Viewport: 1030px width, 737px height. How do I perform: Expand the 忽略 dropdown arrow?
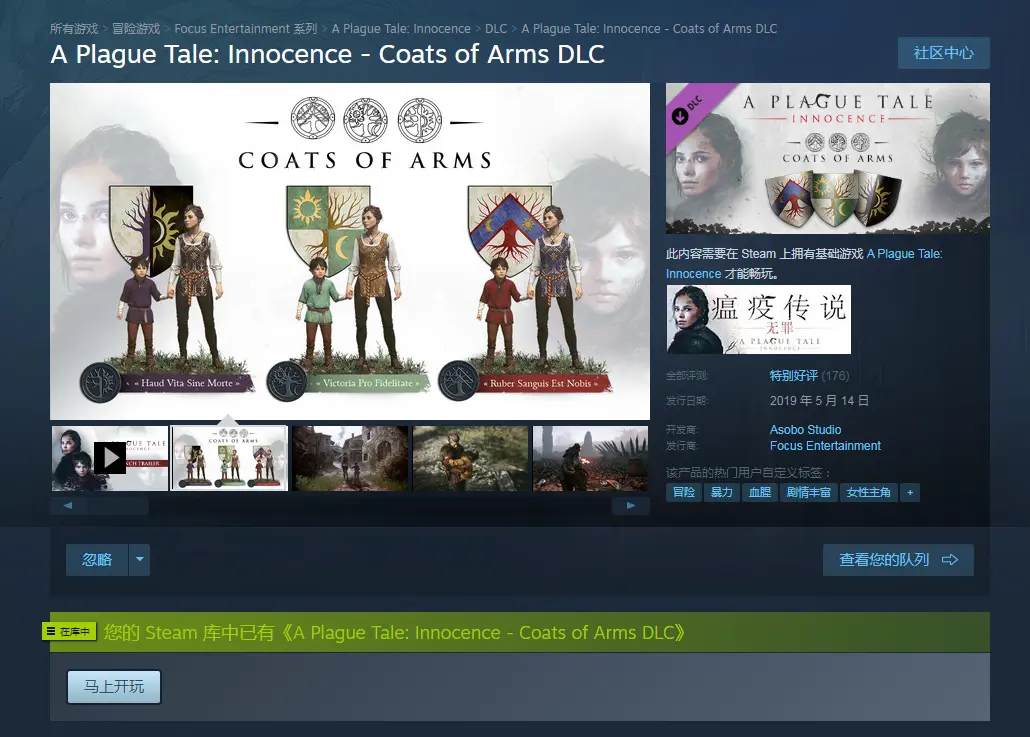[139, 560]
